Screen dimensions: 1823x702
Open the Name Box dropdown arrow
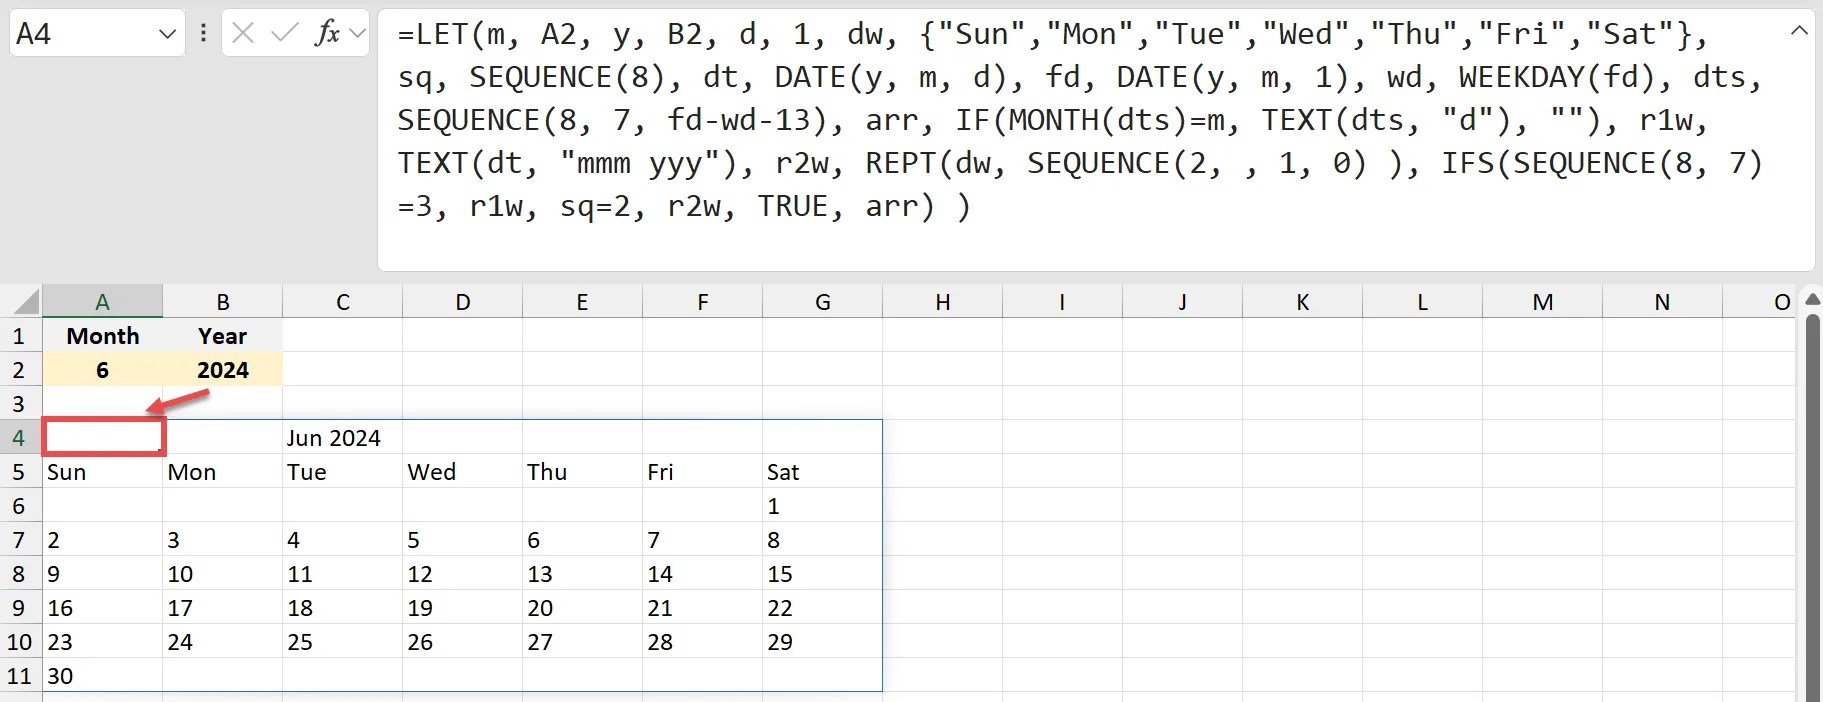(x=166, y=34)
